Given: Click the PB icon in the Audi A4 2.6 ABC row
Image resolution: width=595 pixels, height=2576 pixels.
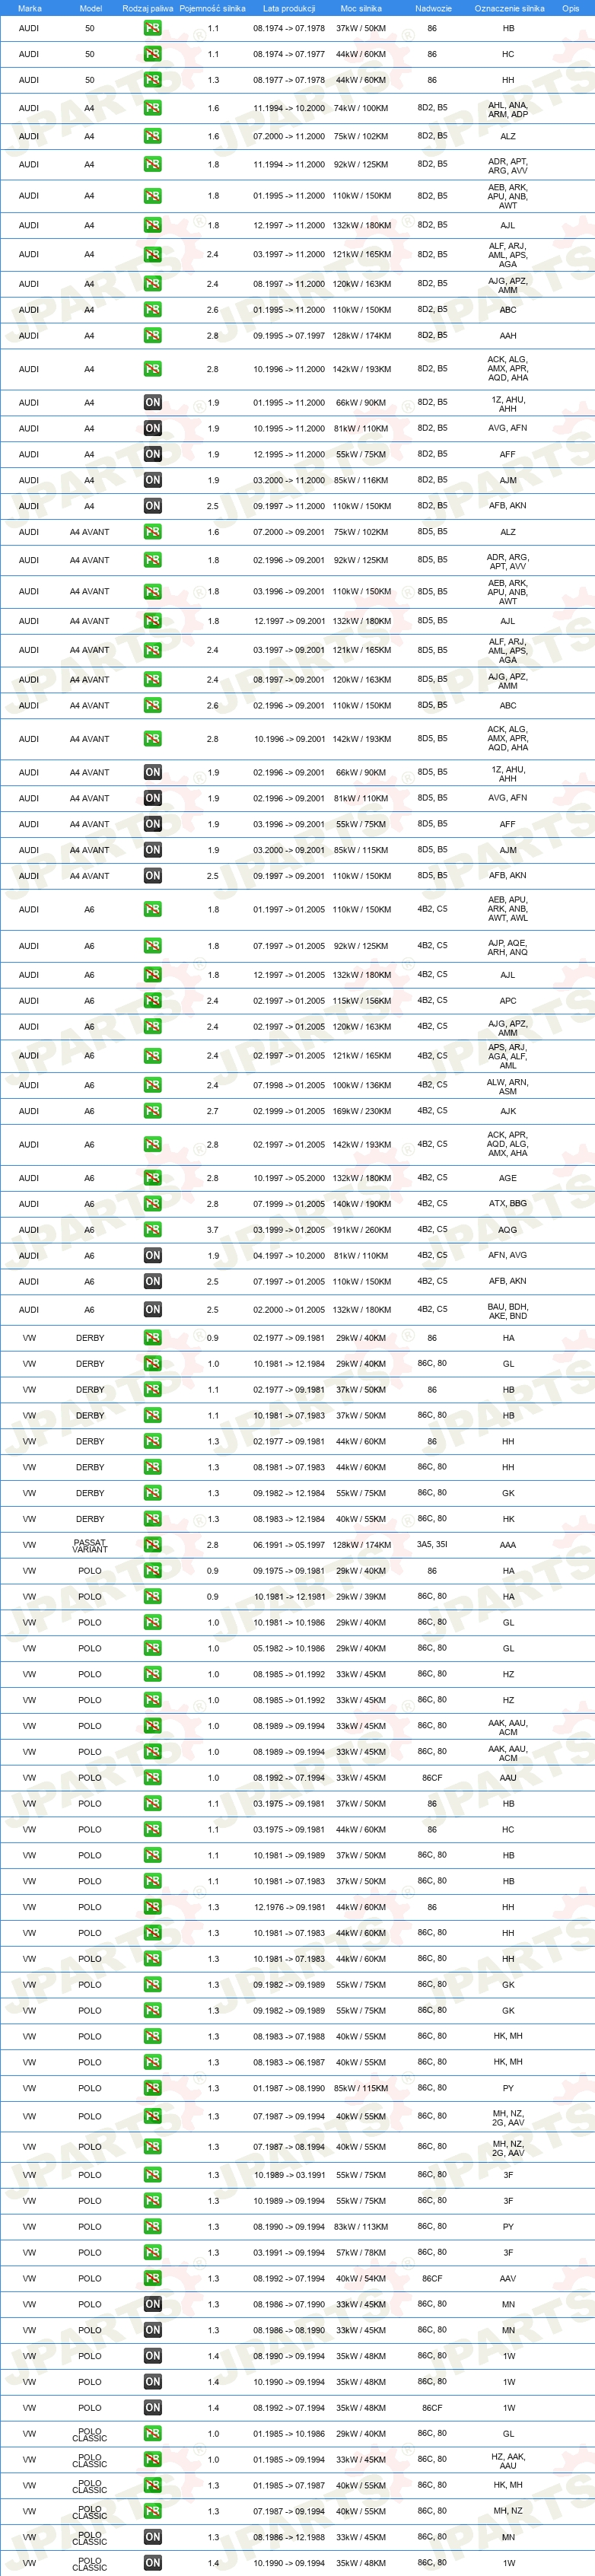Looking at the screenshot, I should [152, 310].
